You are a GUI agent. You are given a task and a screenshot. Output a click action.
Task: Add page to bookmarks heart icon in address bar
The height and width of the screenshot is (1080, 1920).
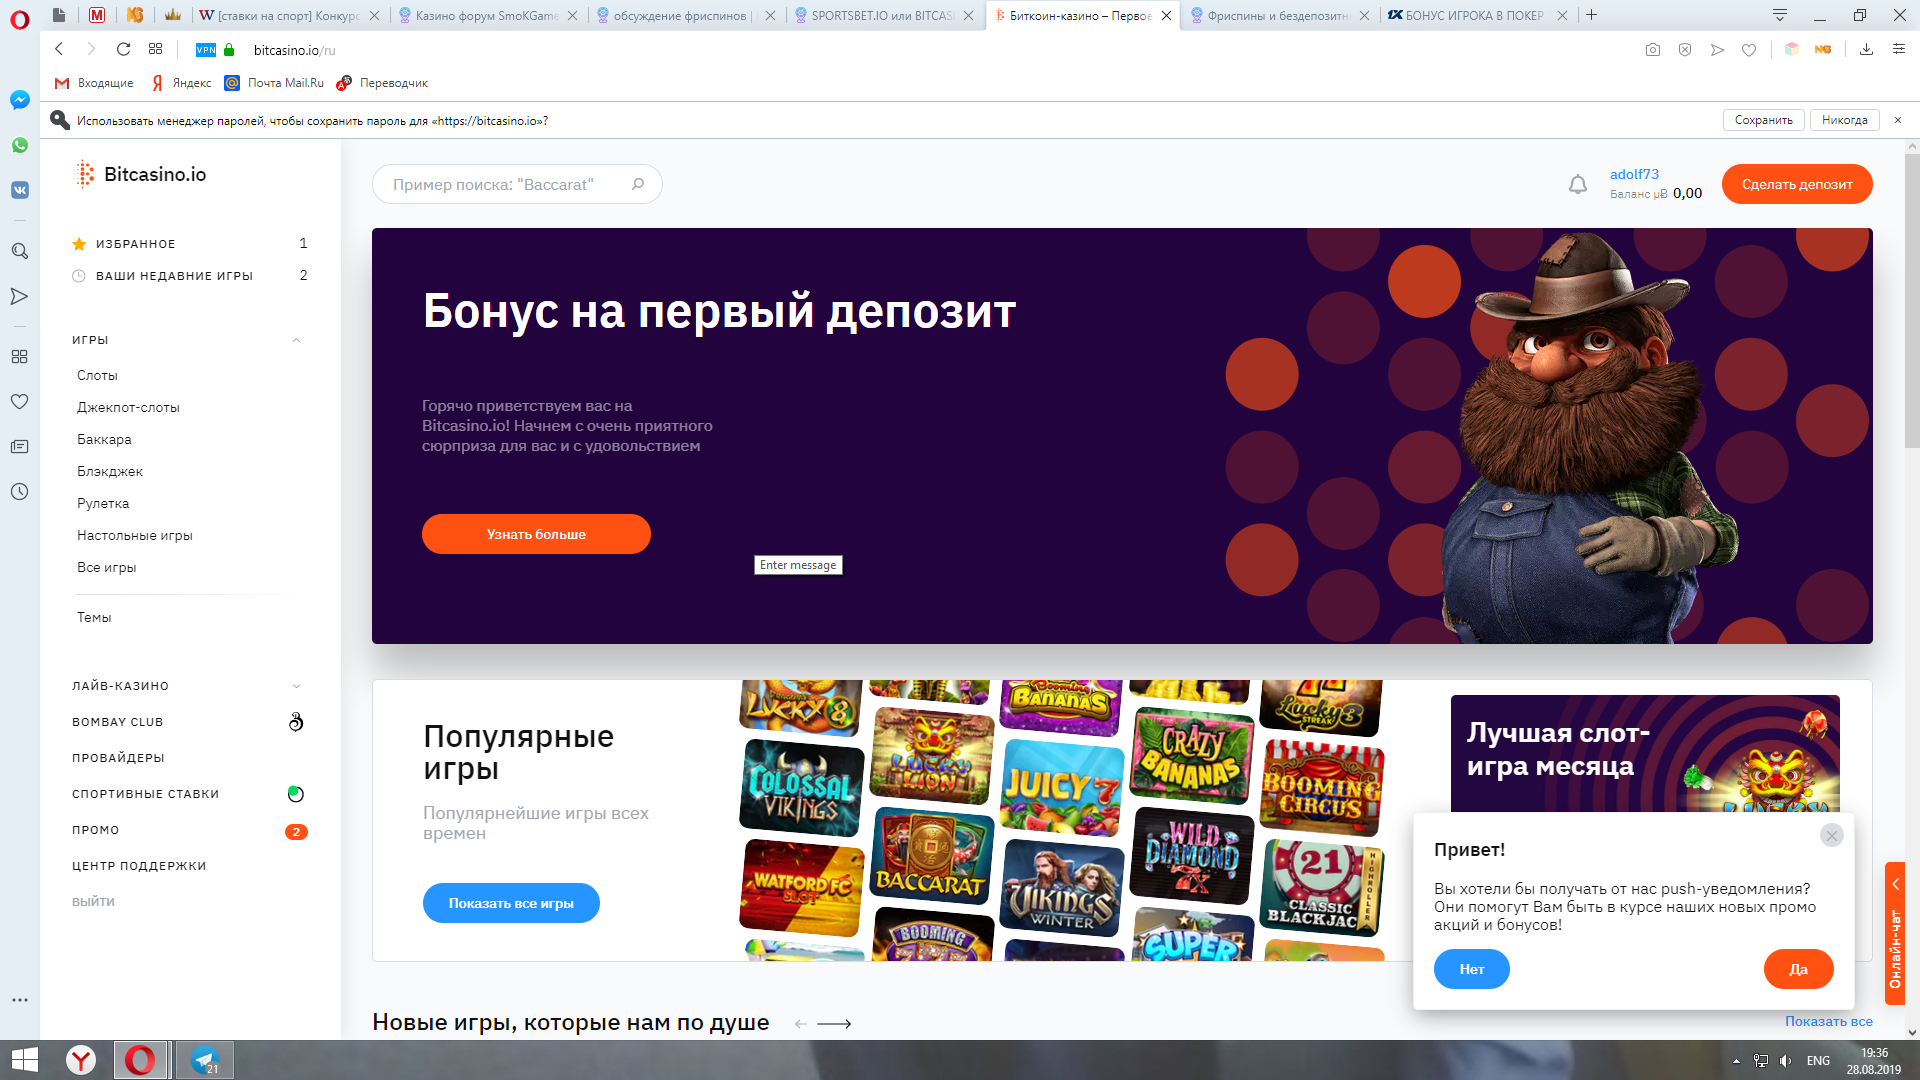point(1749,50)
